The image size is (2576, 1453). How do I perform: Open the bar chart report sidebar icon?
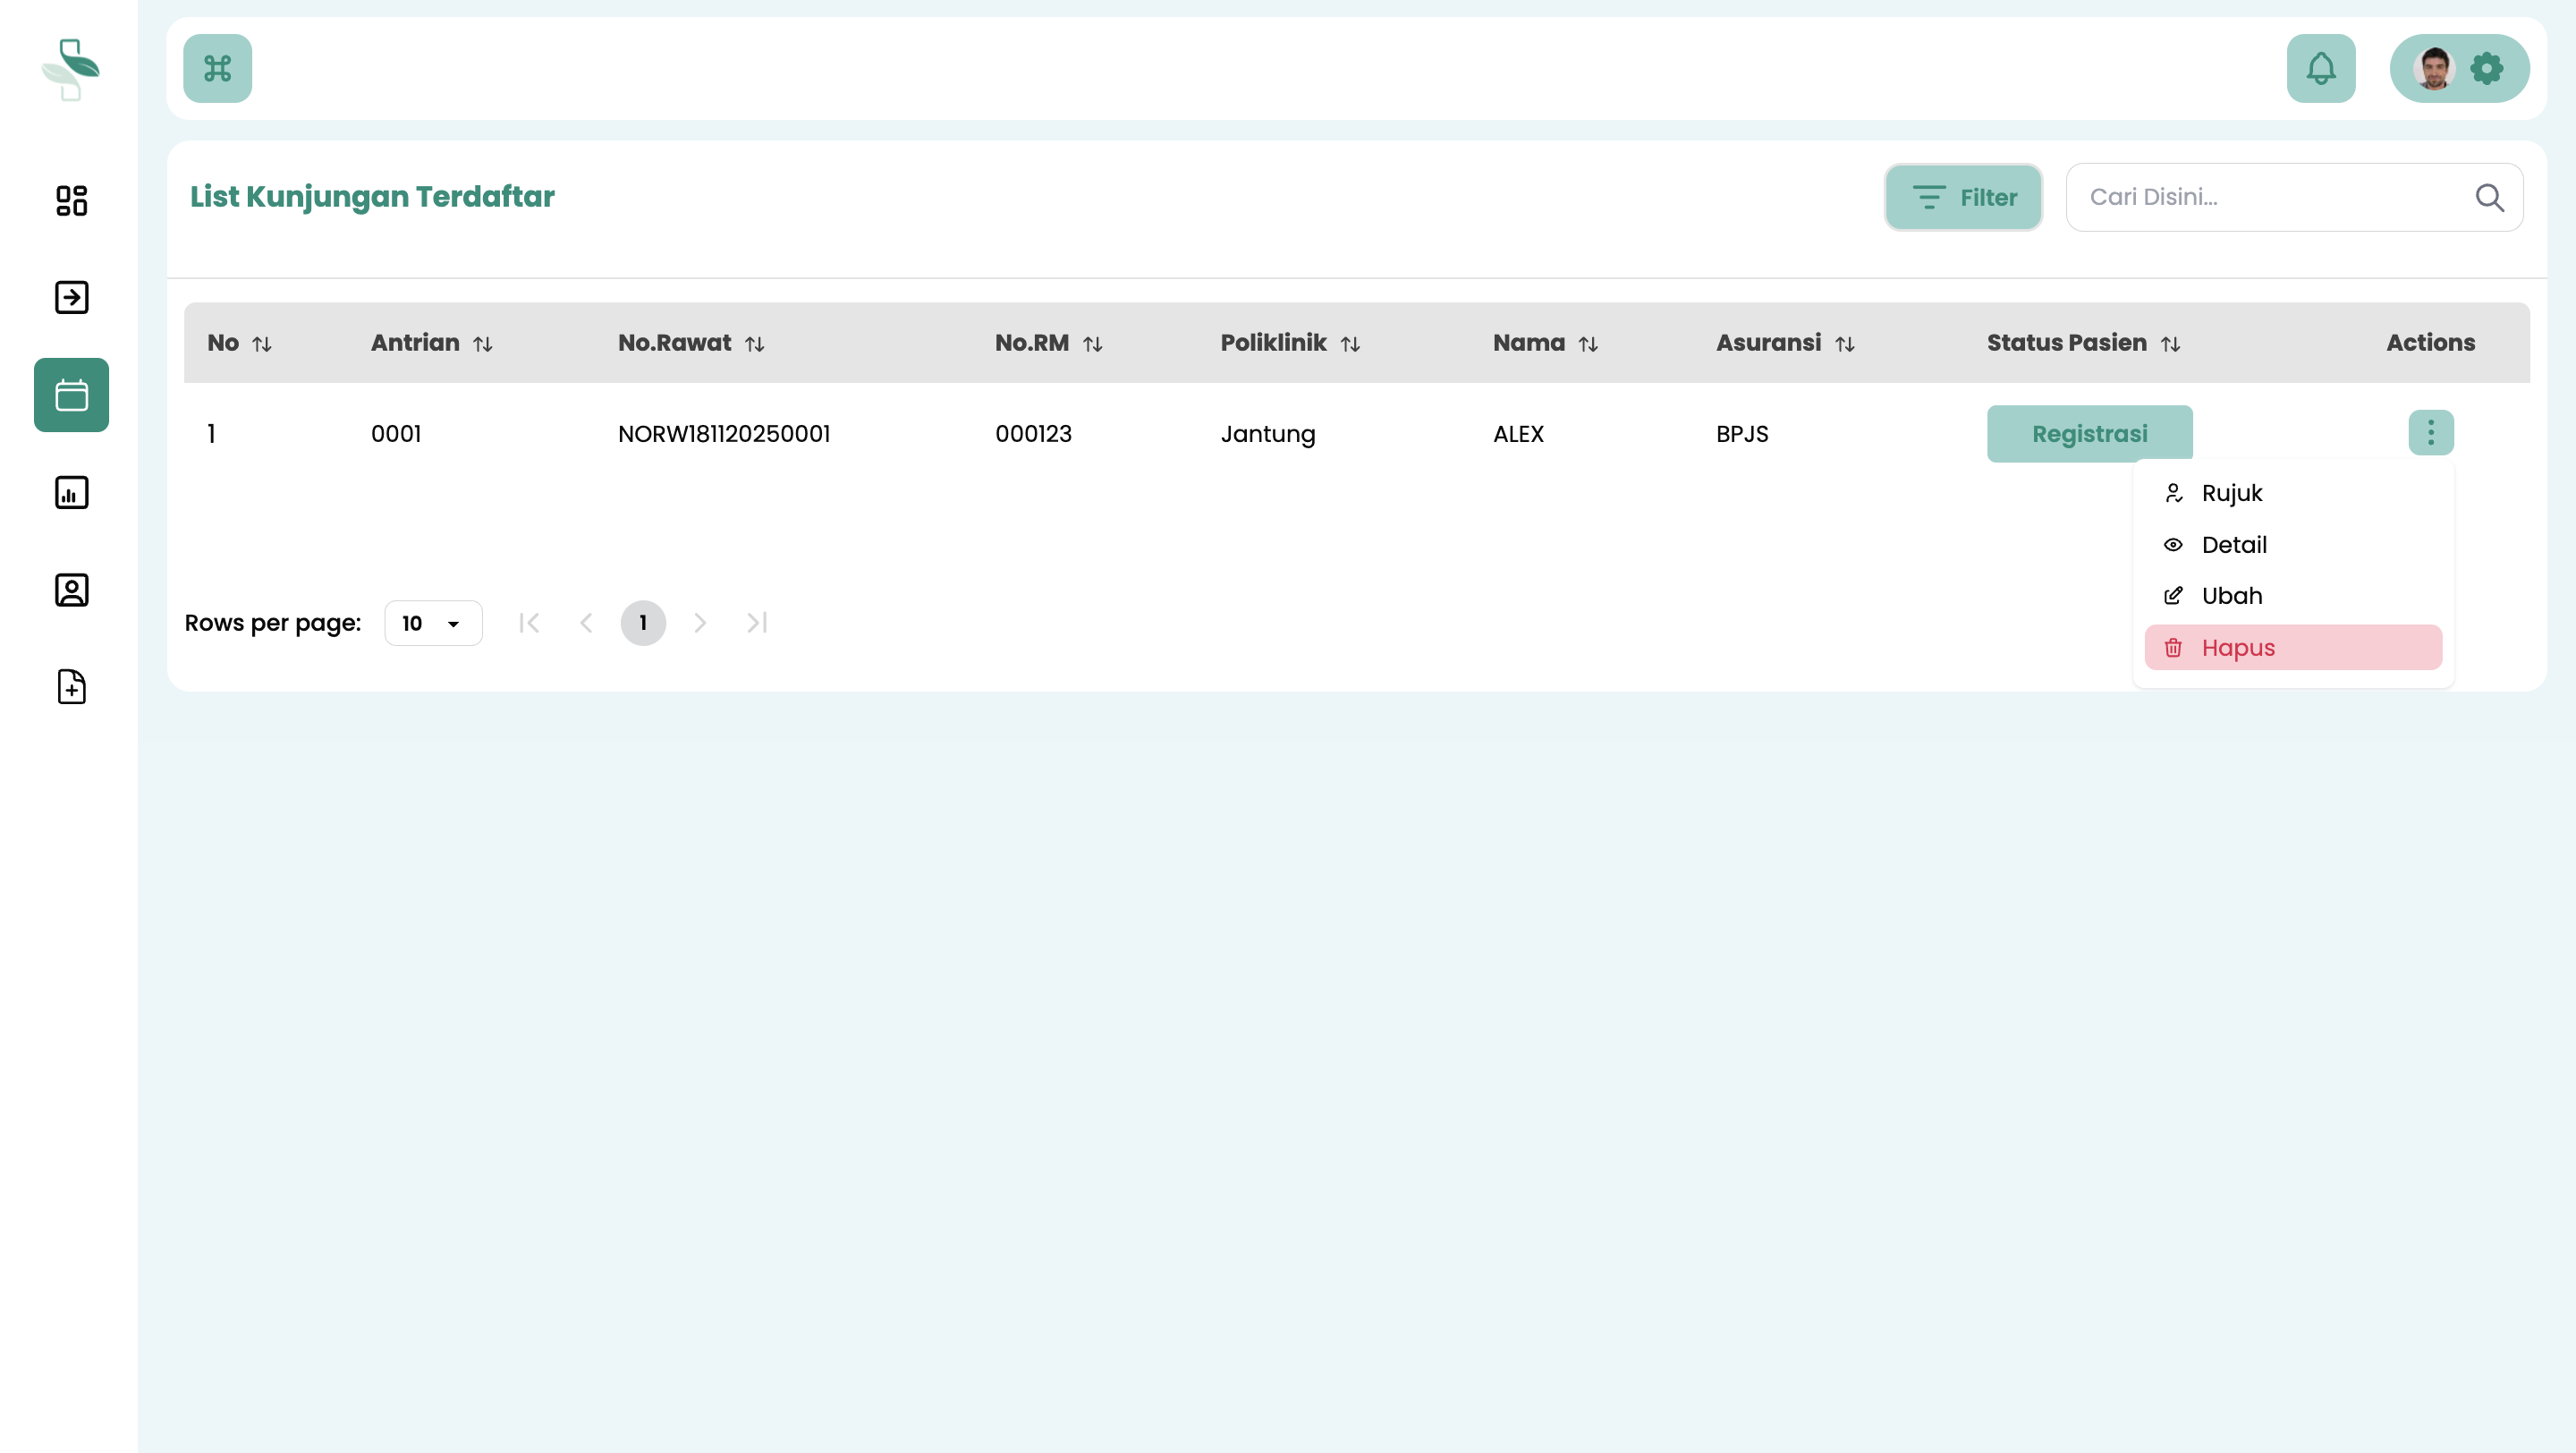pos(71,492)
